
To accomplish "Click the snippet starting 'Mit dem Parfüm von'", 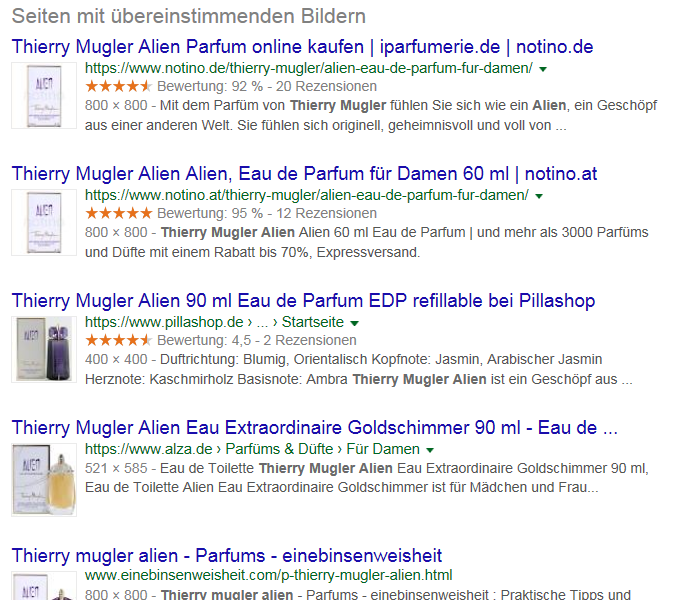I will pyautogui.click(x=371, y=115).
